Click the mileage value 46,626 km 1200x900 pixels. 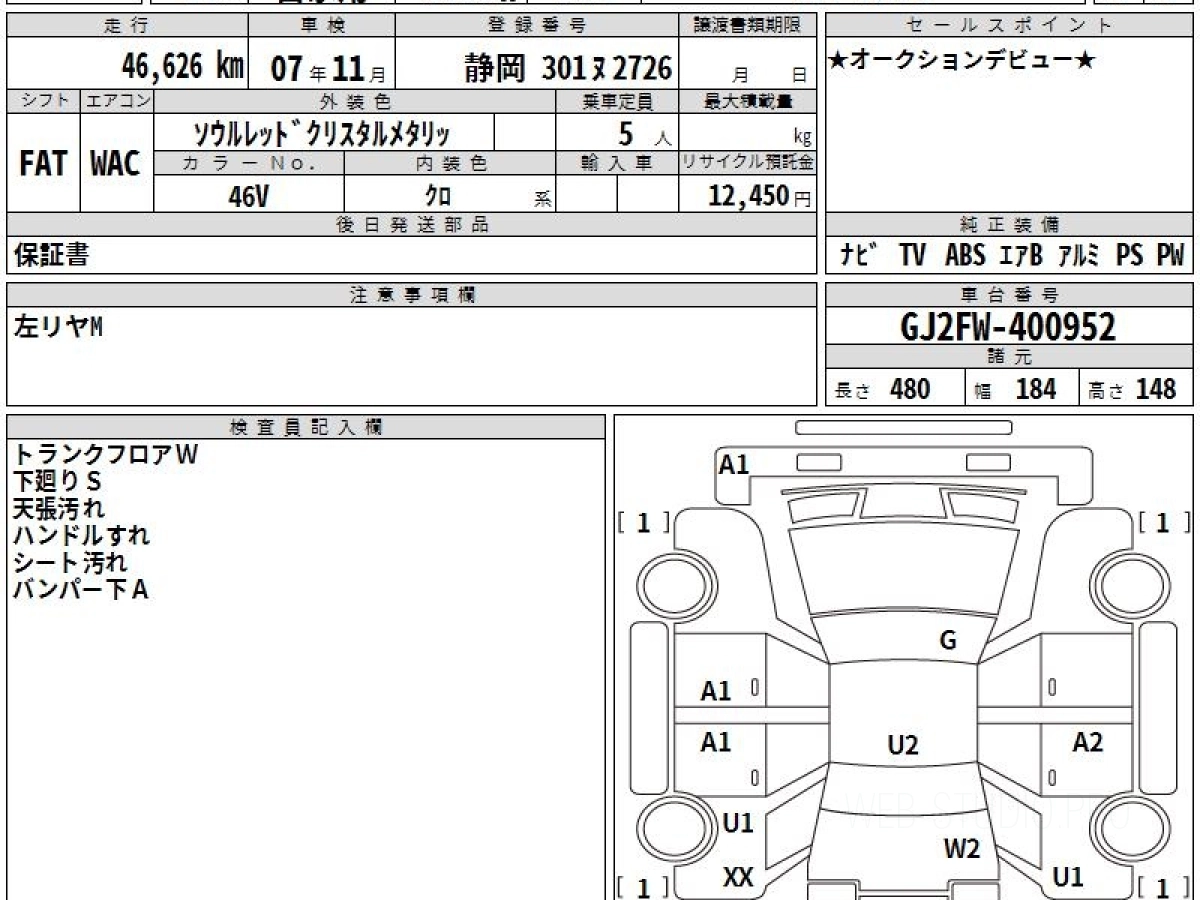pos(183,67)
